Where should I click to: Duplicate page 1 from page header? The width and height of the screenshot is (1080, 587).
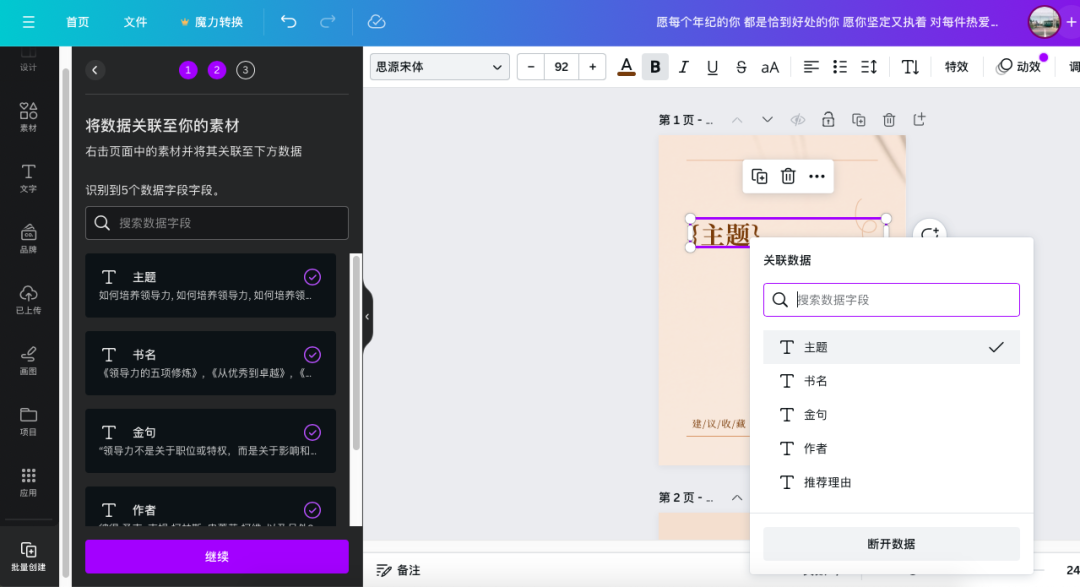[858, 120]
